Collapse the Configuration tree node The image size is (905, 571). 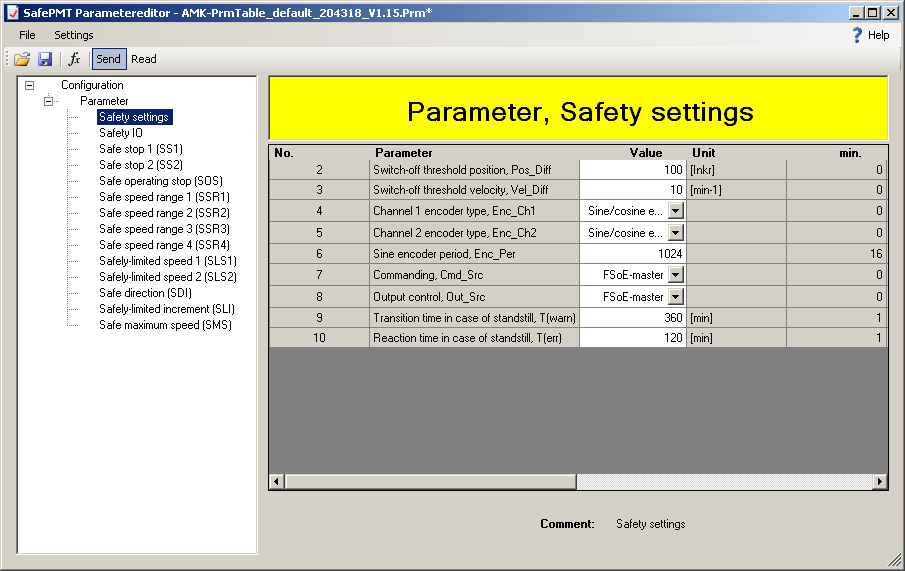tap(29, 85)
